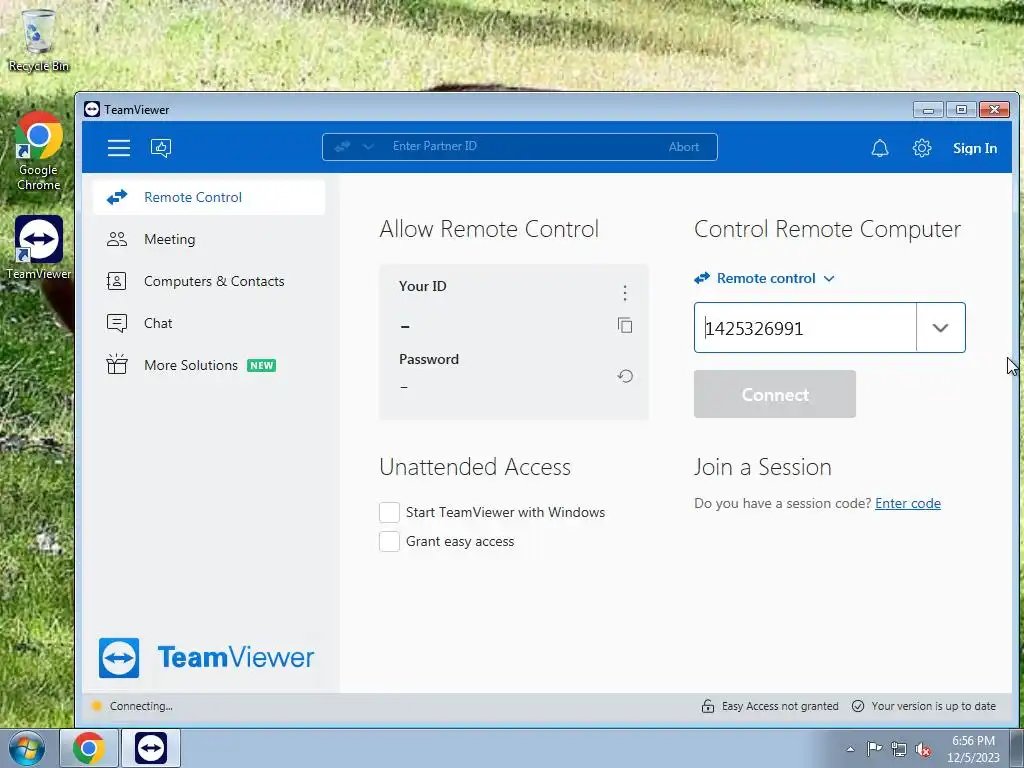This screenshot has width=1024, height=768.
Task: Click the TeamViewer desktop shortcut
Action: 39,248
